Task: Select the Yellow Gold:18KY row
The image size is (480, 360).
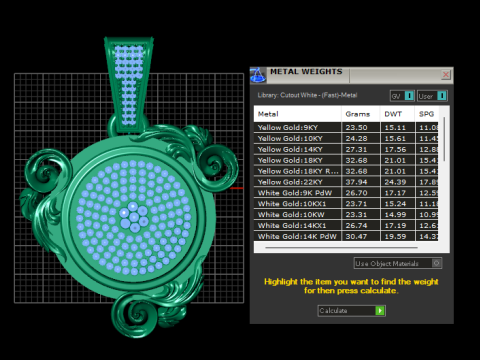Action: pyautogui.click(x=346, y=160)
